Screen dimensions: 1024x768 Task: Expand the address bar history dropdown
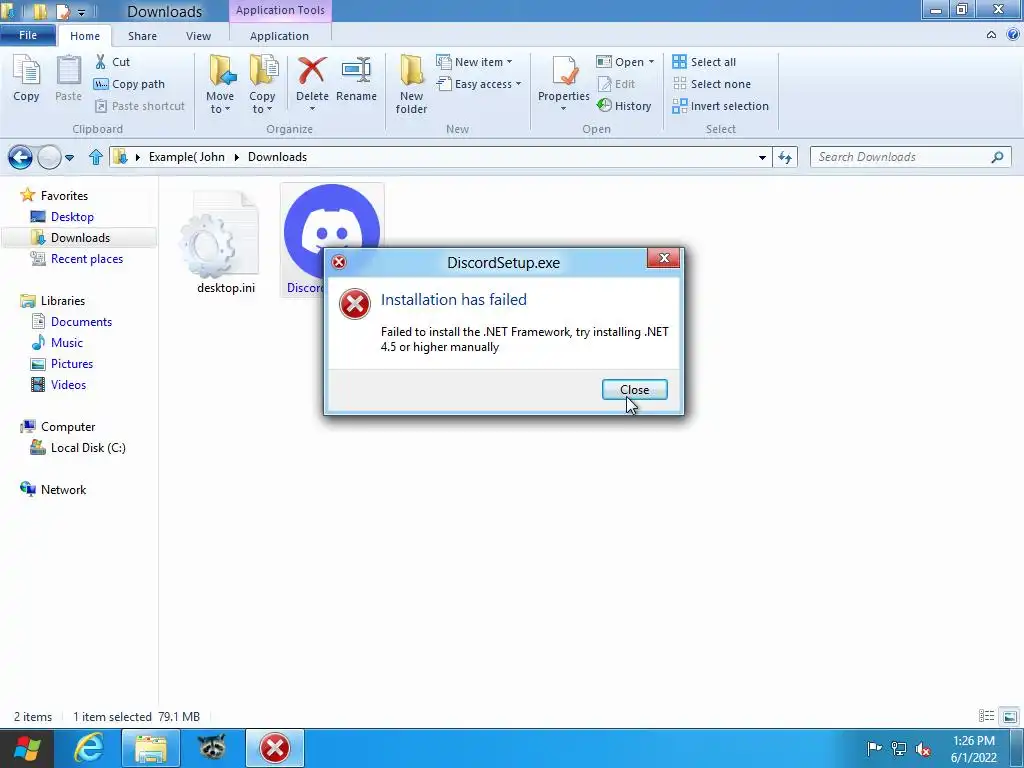762,157
